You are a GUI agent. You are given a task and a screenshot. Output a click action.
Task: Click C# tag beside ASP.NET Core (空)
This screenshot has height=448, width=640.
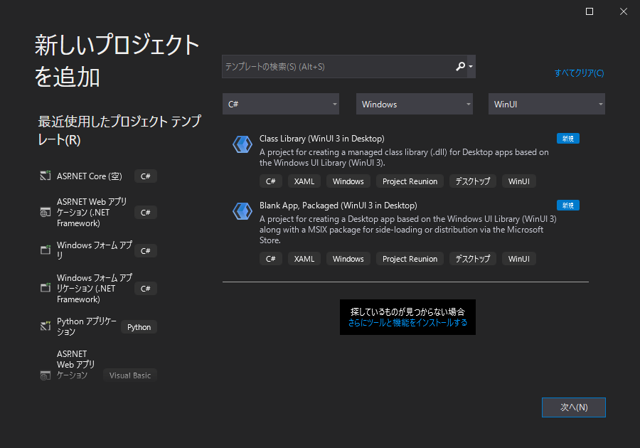(x=145, y=176)
